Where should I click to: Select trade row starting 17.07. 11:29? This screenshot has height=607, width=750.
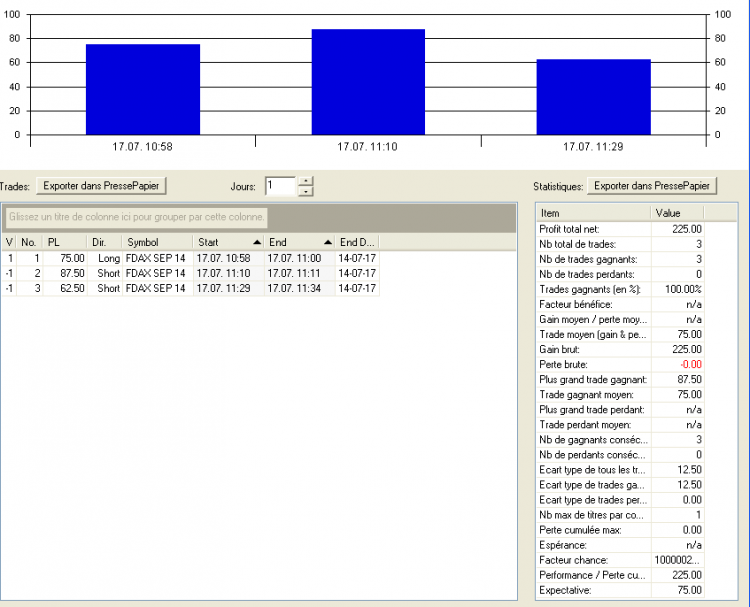pyautogui.click(x=190, y=288)
